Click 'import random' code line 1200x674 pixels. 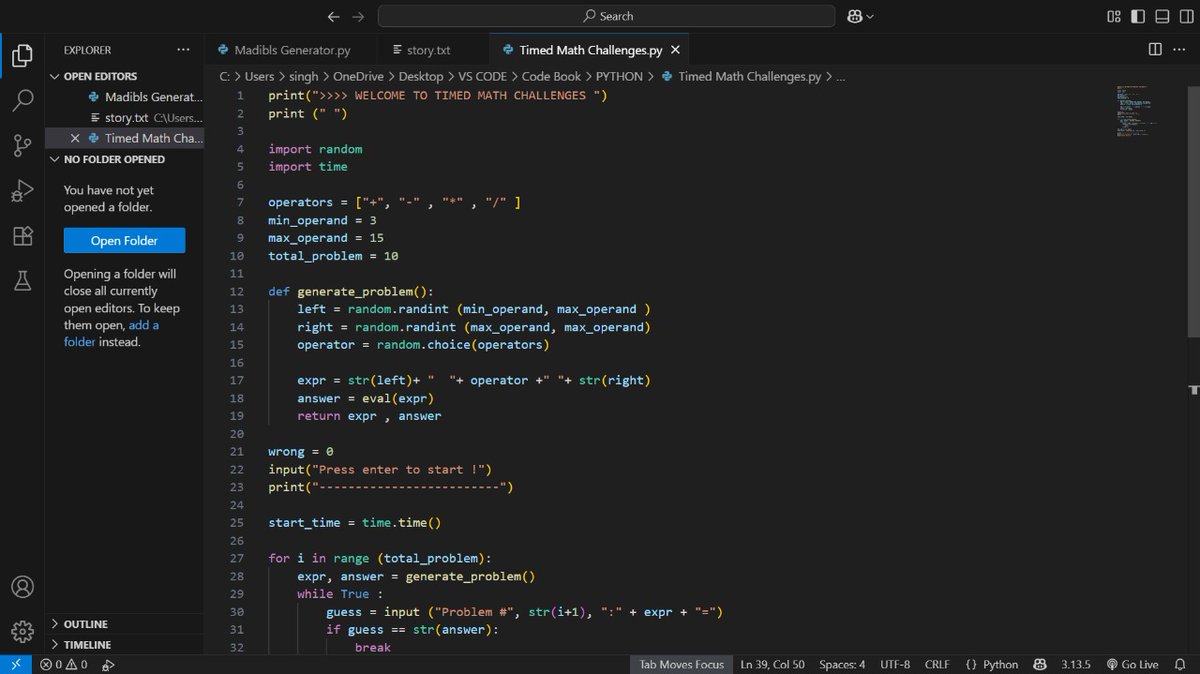point(315,149)
